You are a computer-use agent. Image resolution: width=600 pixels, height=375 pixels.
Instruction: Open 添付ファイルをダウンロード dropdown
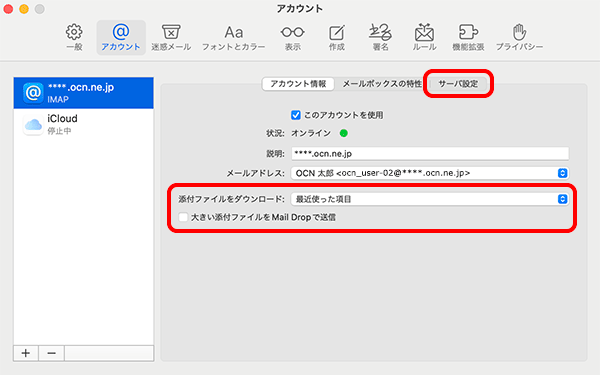point(430,199)
